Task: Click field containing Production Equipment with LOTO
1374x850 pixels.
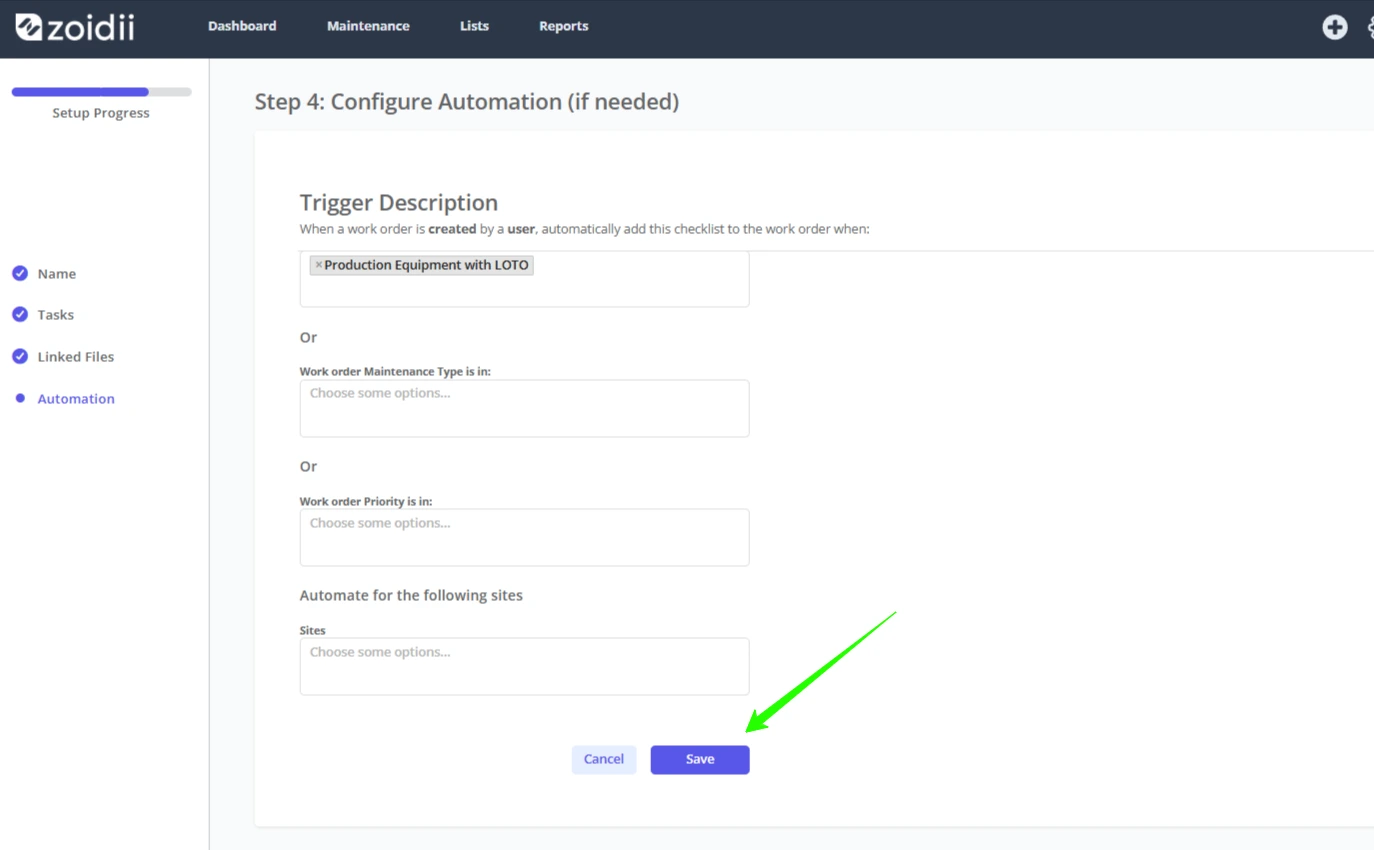Action: coord(524,279)
